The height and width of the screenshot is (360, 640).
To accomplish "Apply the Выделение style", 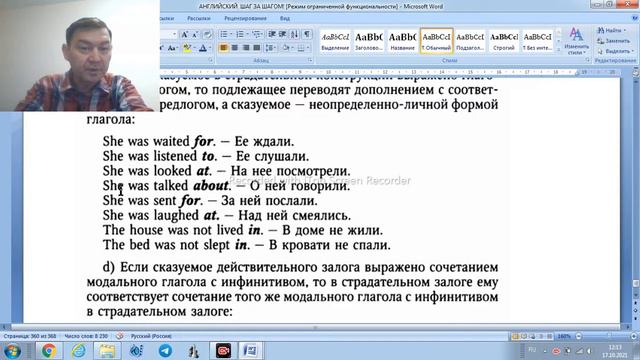I will [335, 41].
